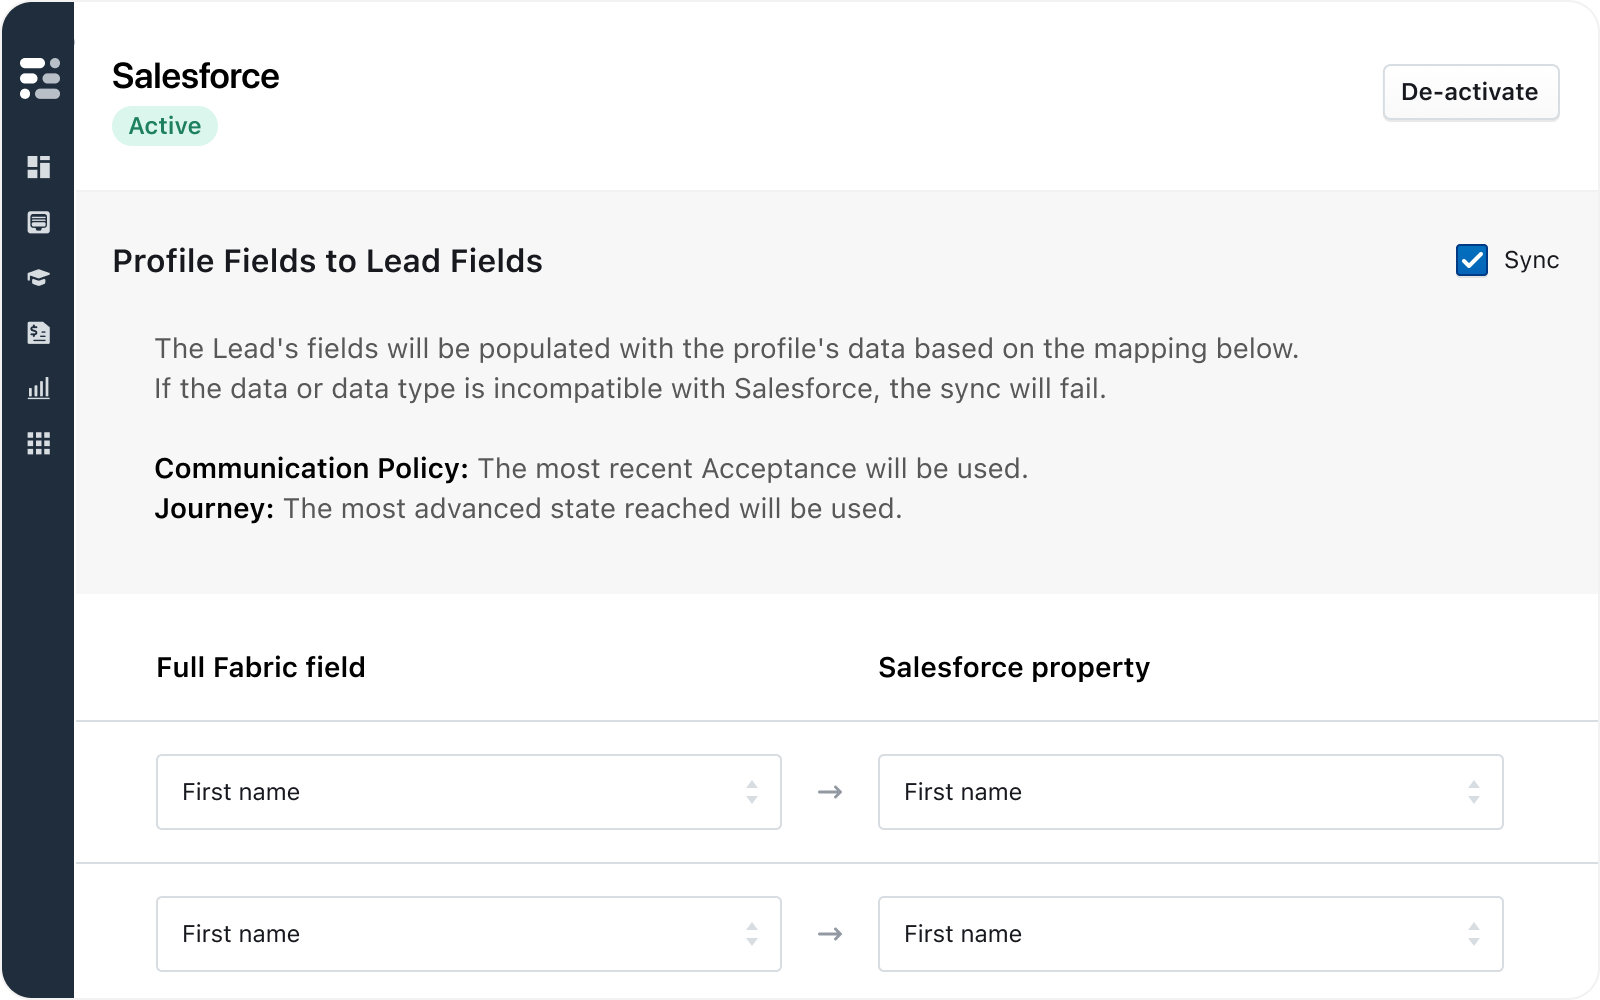
Task: Click the Active status badge
Action: pos(165,126)
